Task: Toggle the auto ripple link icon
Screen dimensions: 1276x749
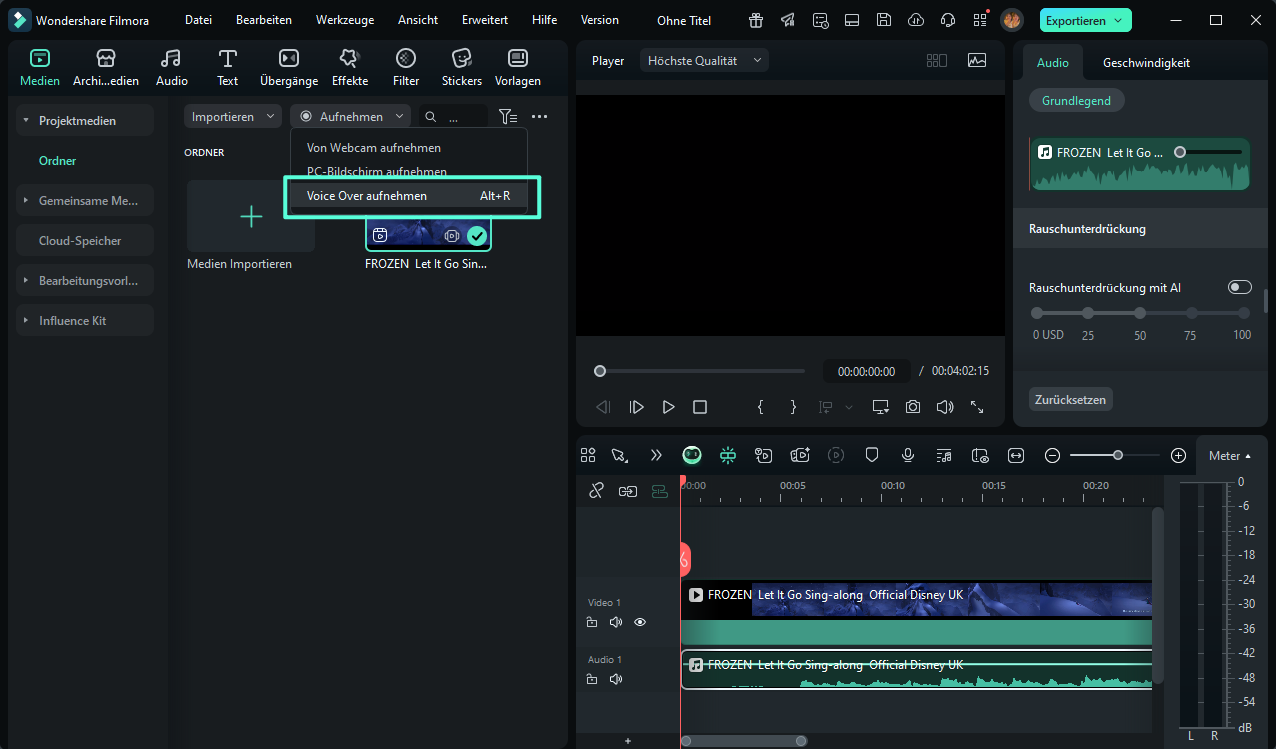Action: [x=628, y=491]
